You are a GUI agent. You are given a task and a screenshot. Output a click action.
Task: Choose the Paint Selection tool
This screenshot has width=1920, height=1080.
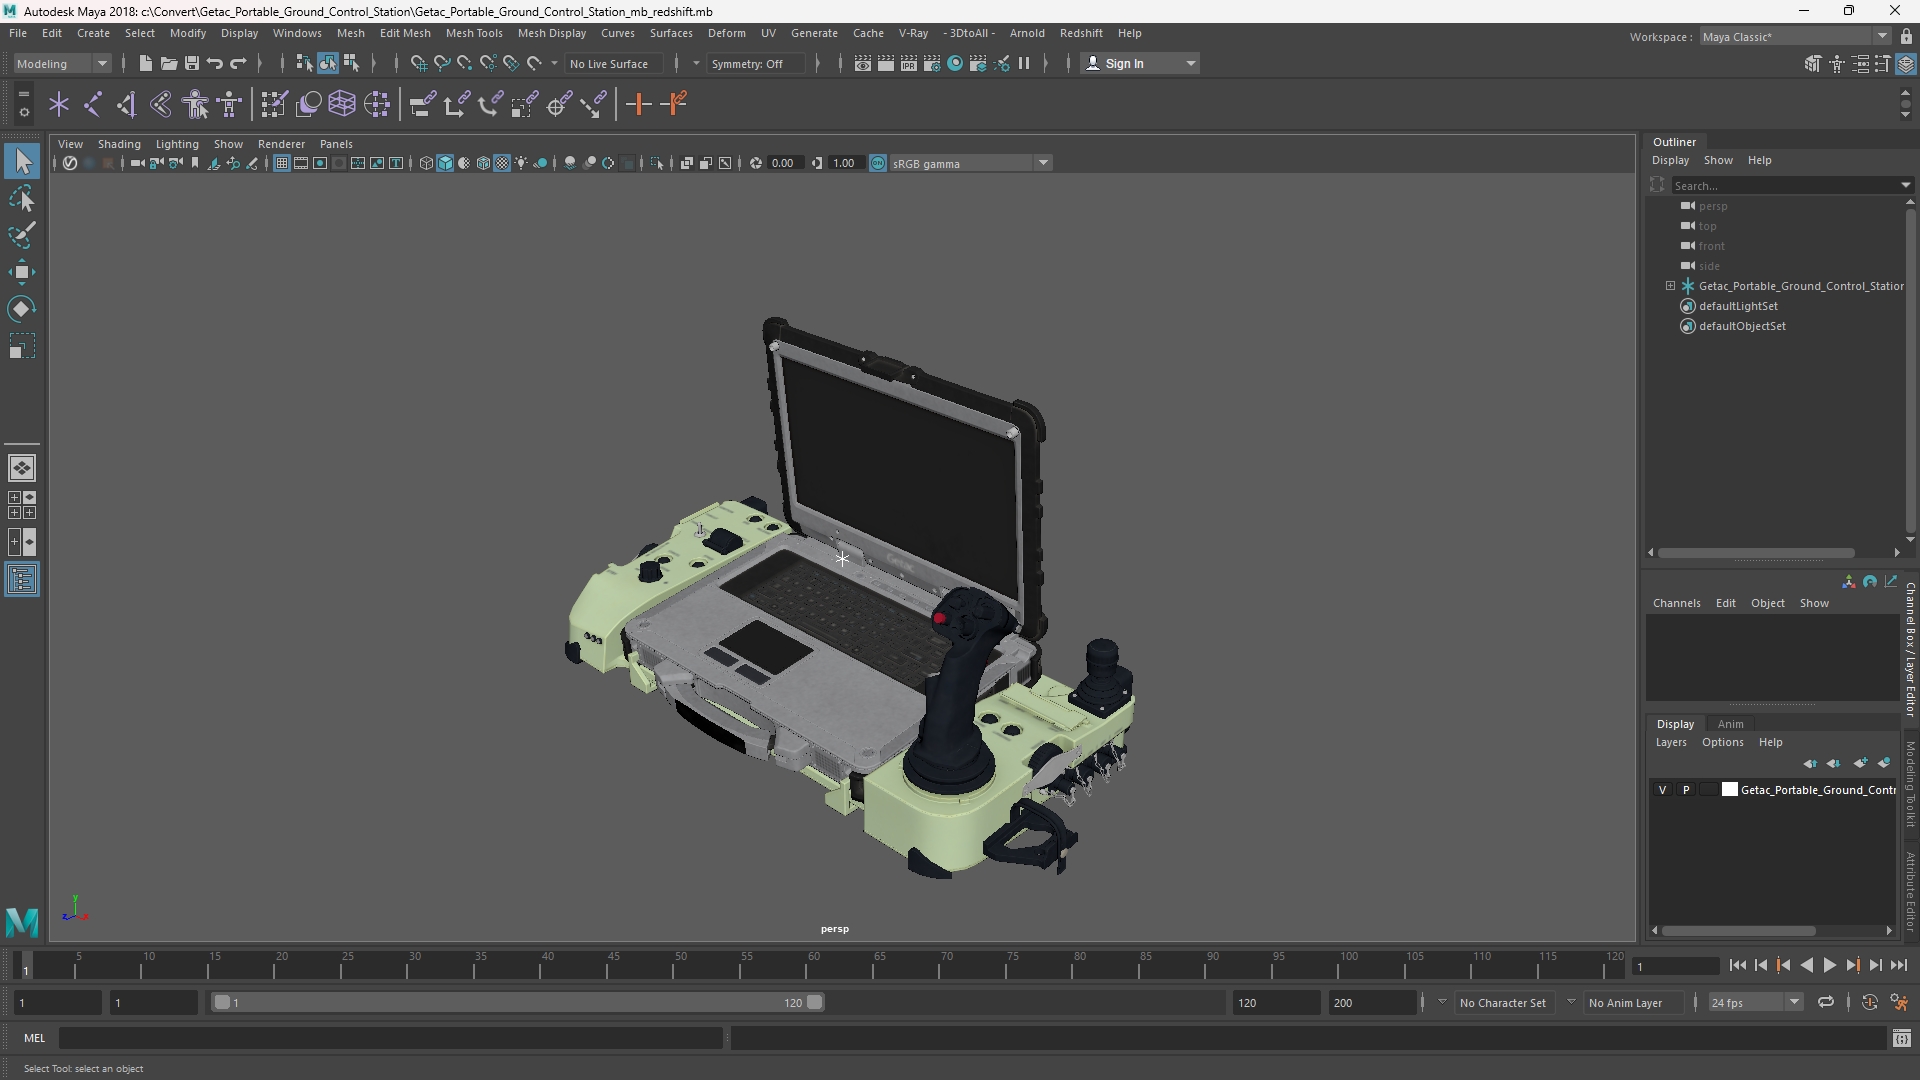[22, 235]
